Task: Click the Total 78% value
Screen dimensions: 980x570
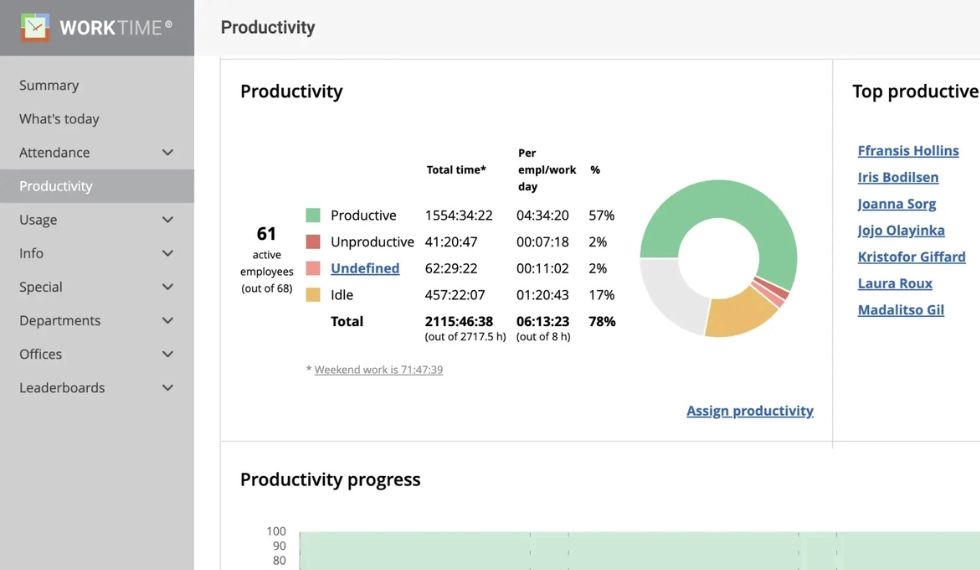Action: pyautogui.click(x=602, y=321)
